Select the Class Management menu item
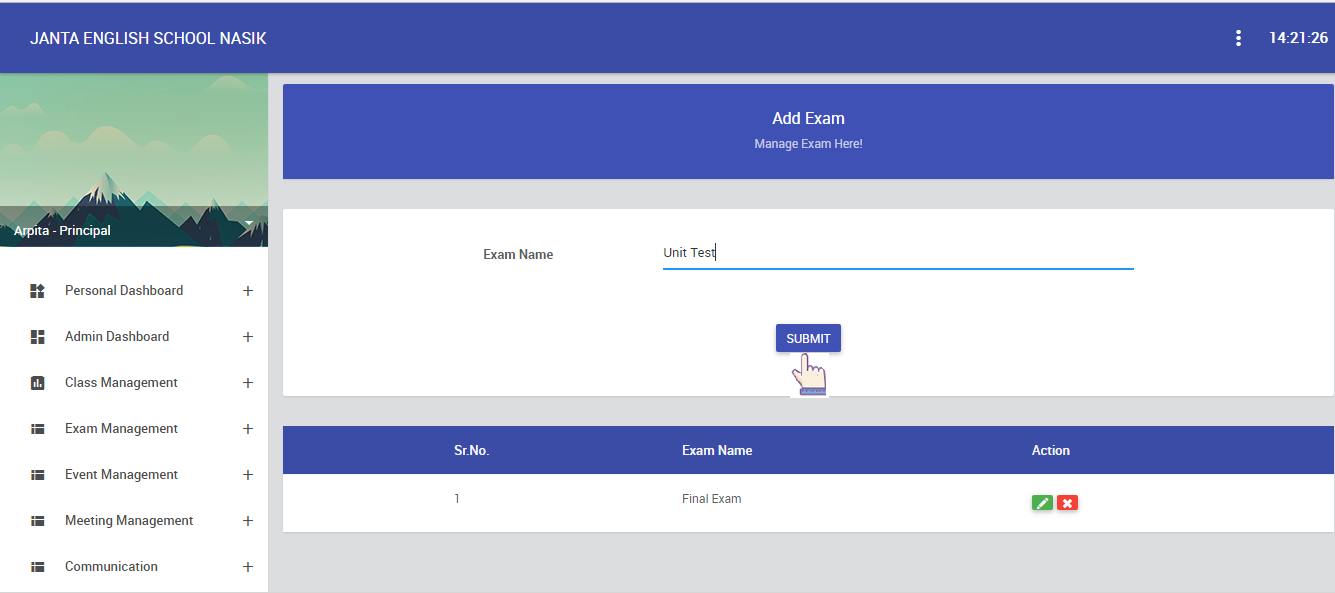Screen dimensions: 1335x593 [121, 383]
